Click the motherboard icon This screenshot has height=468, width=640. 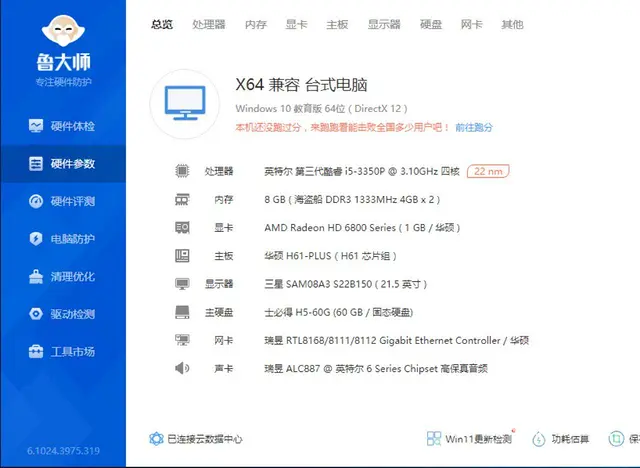click(182, 256)
